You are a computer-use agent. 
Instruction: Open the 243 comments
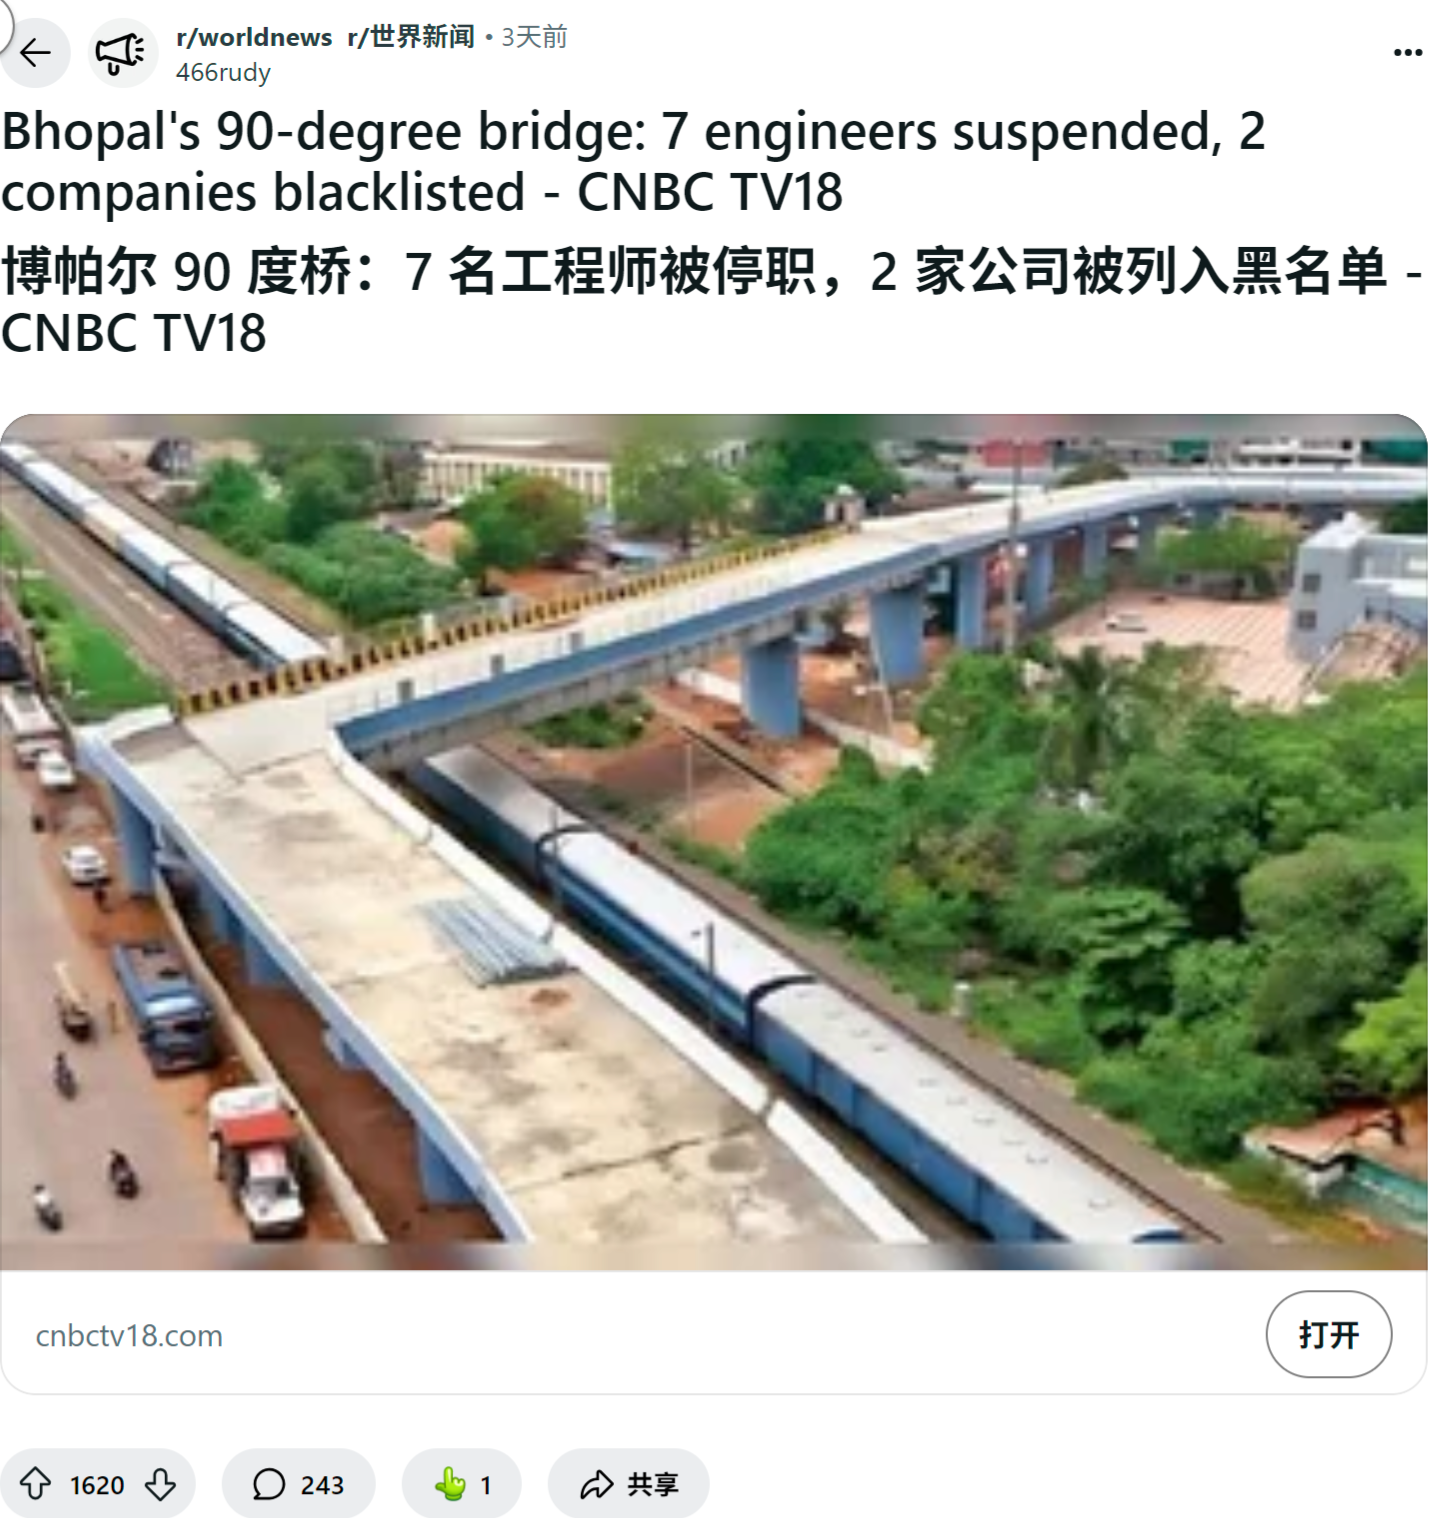[298, 1484]
